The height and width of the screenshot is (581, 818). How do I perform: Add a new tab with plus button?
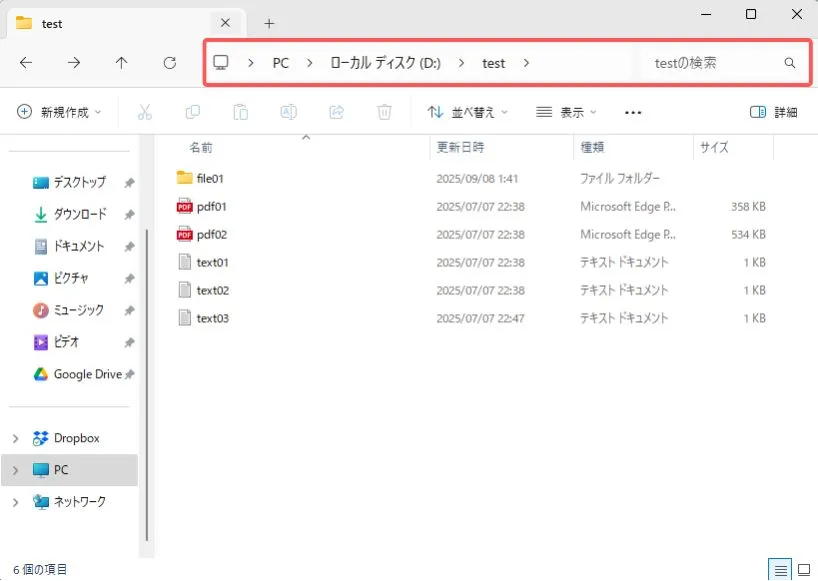click(x=269, y=23)
